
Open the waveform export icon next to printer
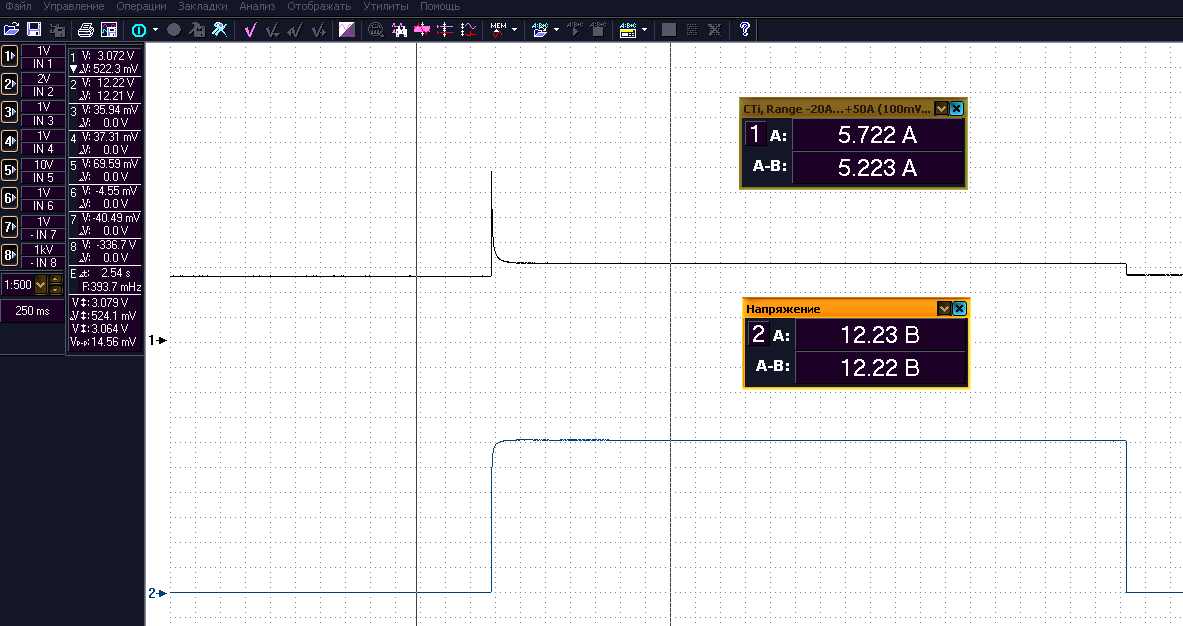(109, 29)
